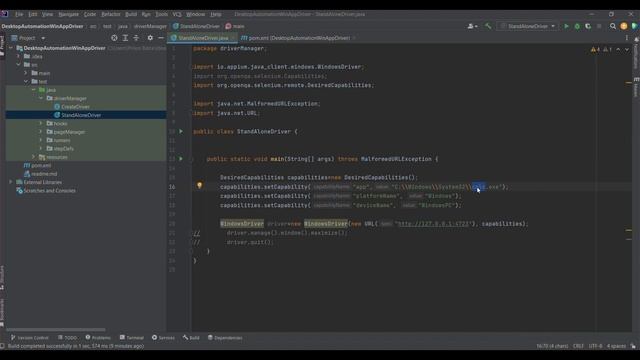Click the run gutter icon beside main method
The height and width of the screenshot is (360, 640).
tap(181, 159)
